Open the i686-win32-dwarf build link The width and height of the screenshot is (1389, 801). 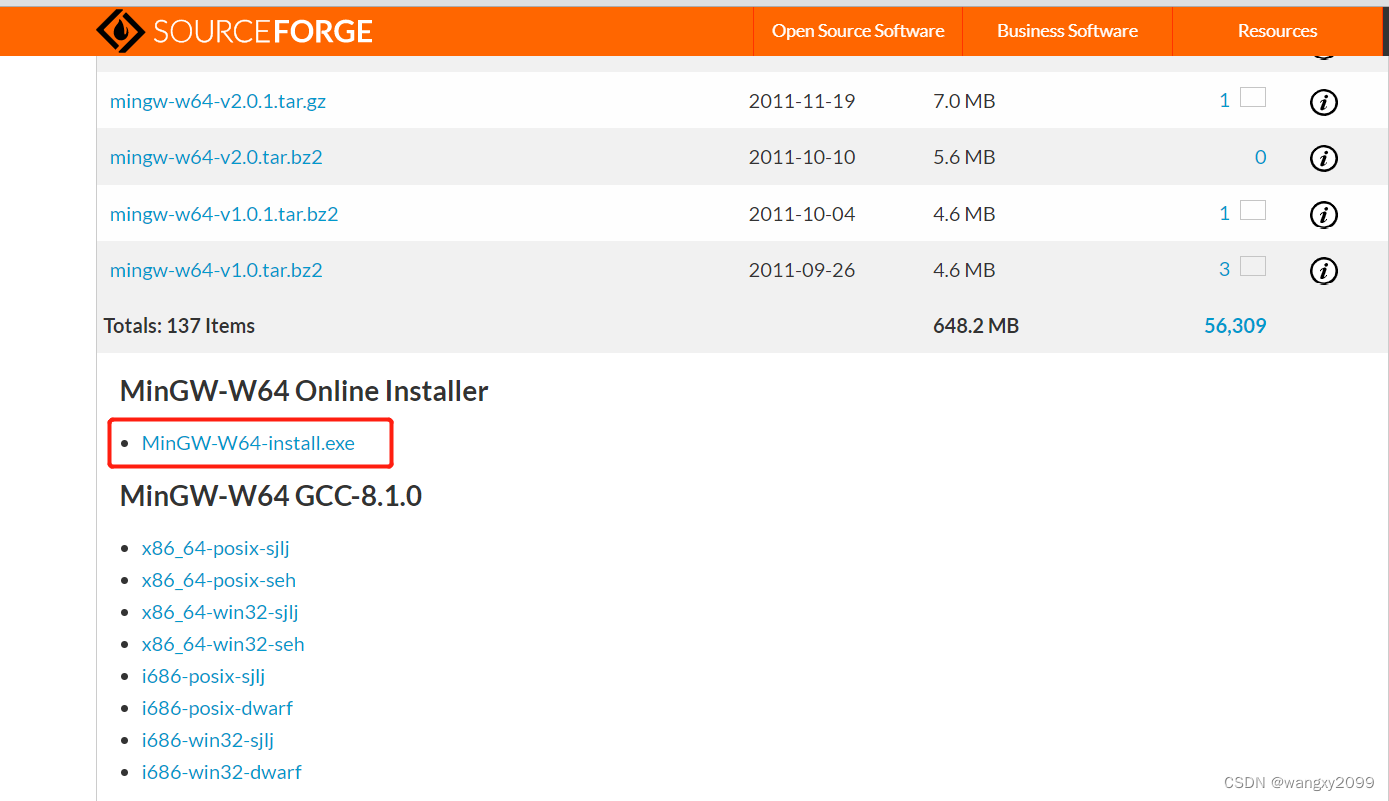[x=221, y=772]
